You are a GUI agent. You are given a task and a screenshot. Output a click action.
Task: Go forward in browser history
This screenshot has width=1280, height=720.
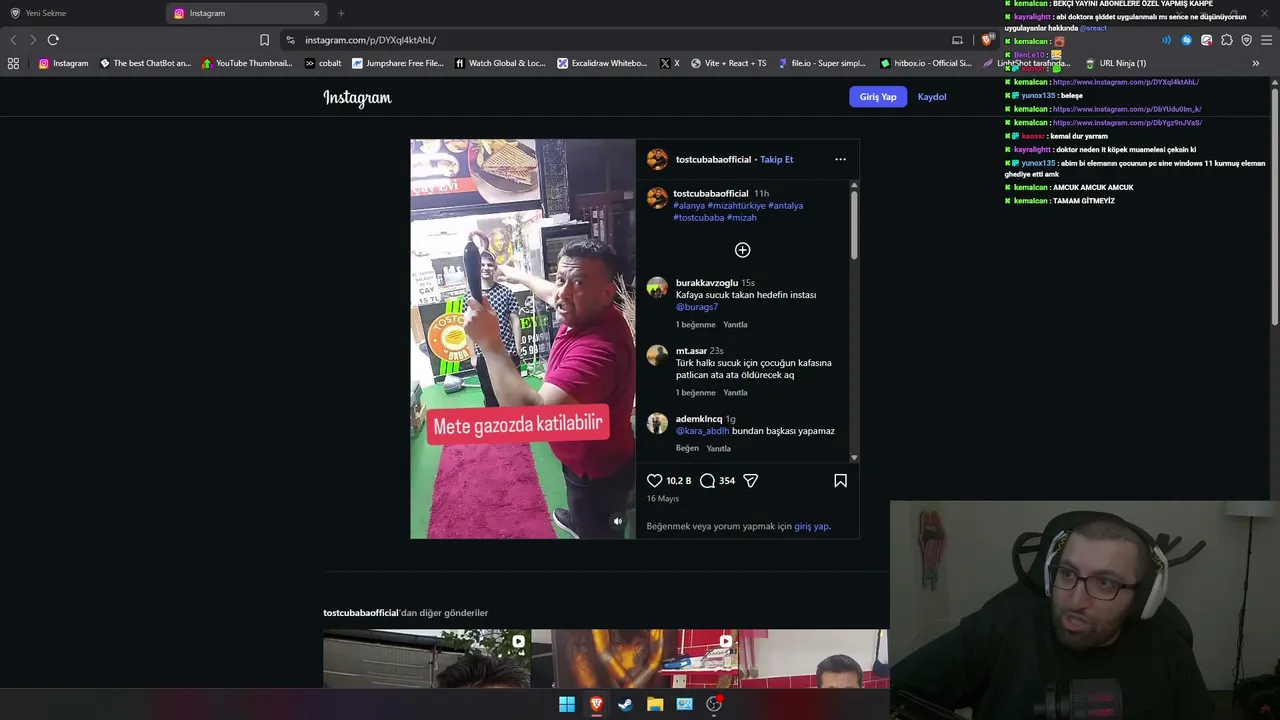click(x=32, y=40)
